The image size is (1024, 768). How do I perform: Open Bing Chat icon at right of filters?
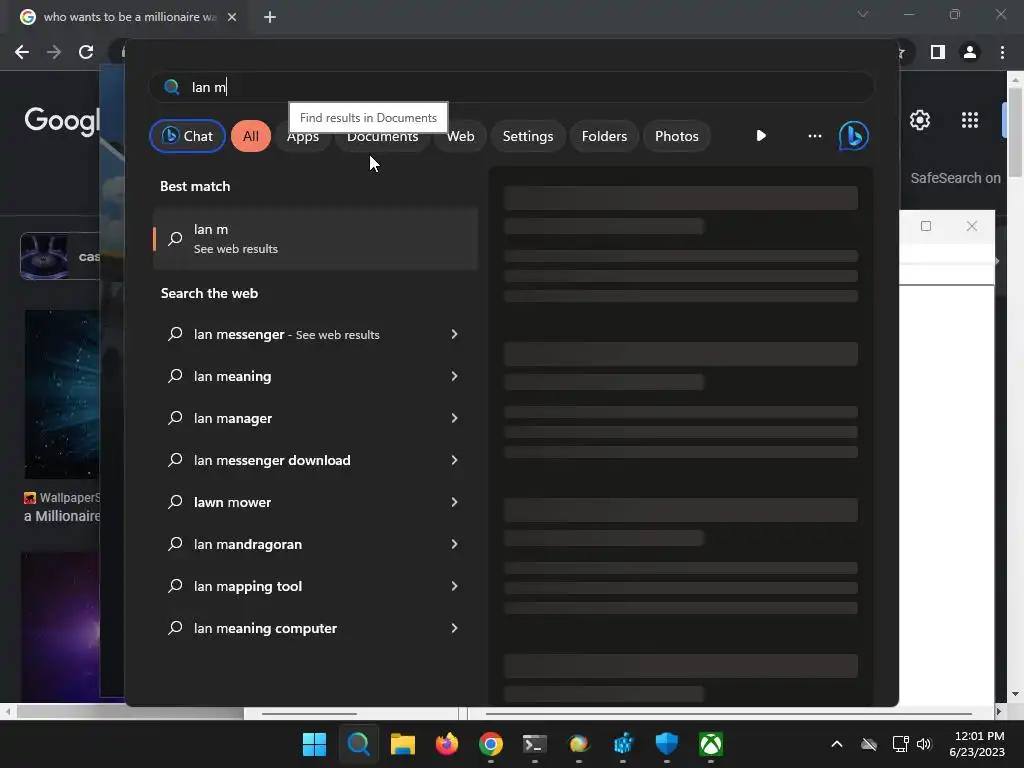[x=853, y=136]
